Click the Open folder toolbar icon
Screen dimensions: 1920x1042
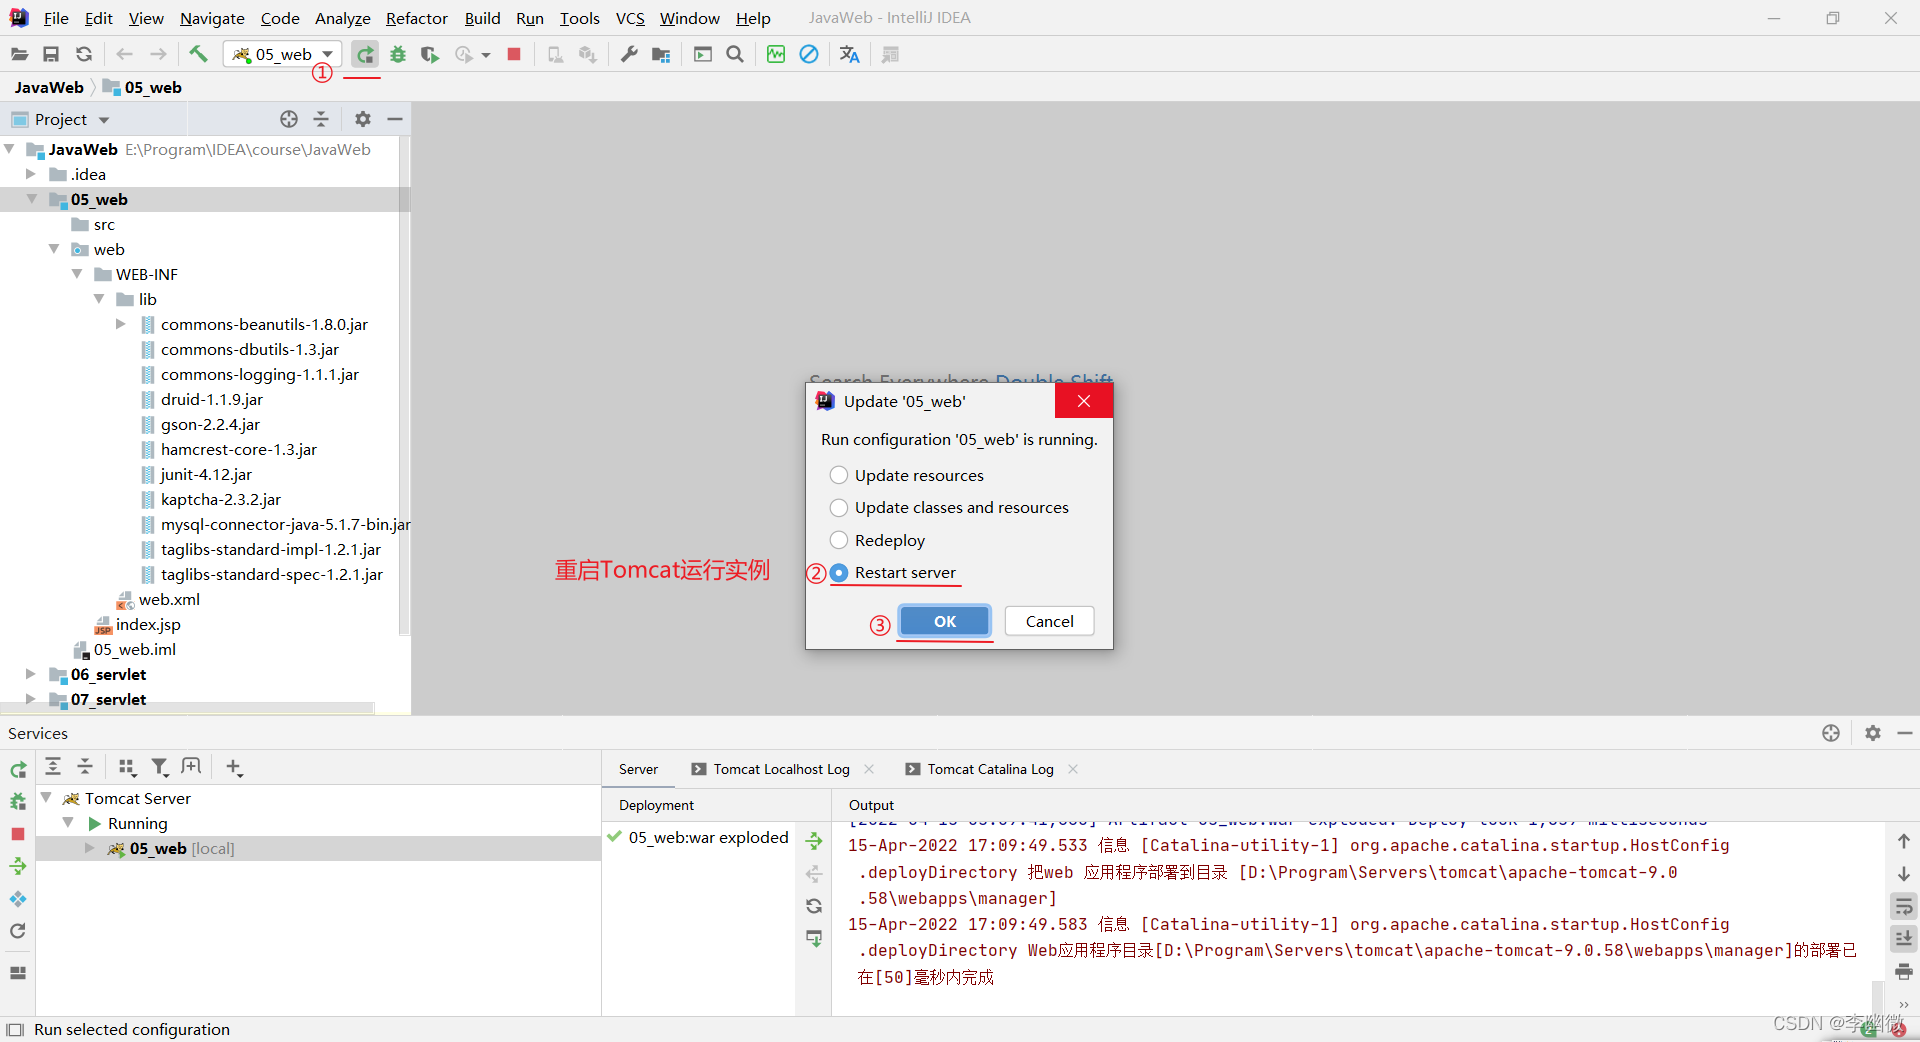[x=19, y=54]
